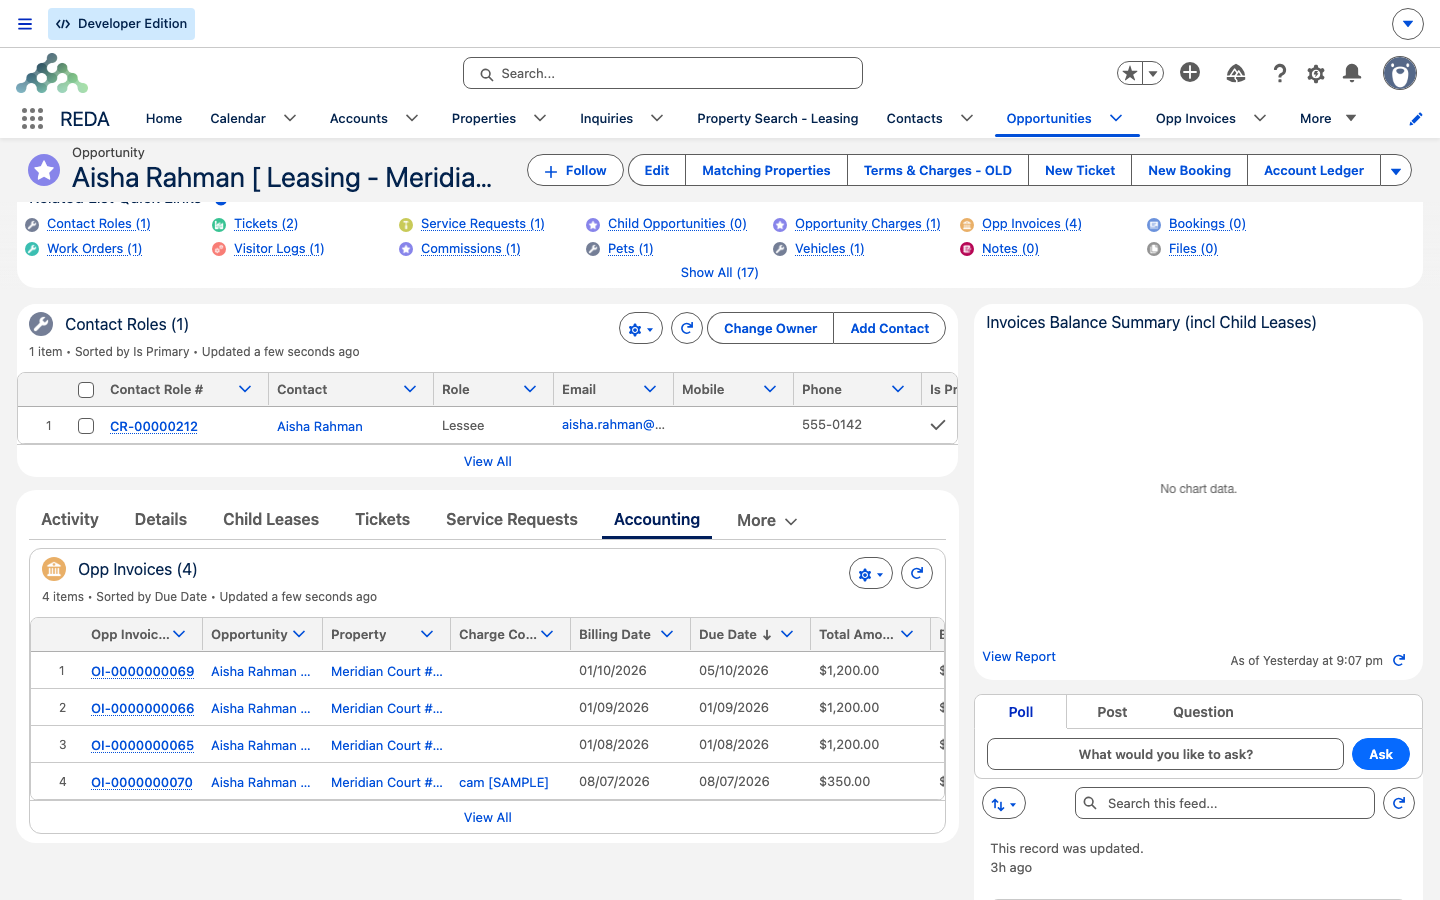This screenshot has width=1440, height=900.
Task: Expand the Opp Invoices nav chevron
Action: (x=1260, y=118)
